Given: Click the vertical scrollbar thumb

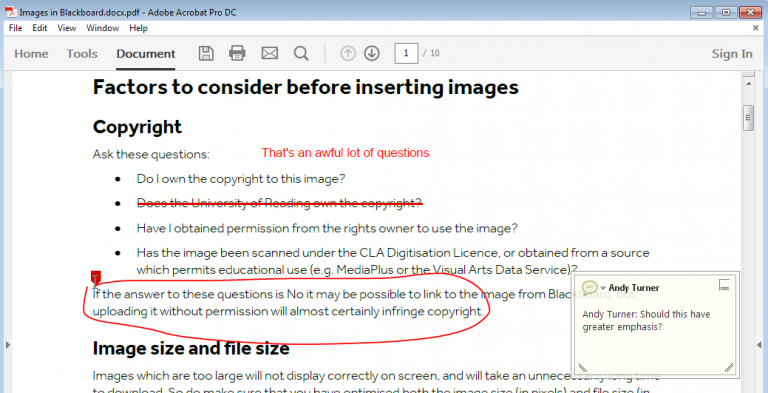Looking at the screenshot, I should [x=748, y=118].
